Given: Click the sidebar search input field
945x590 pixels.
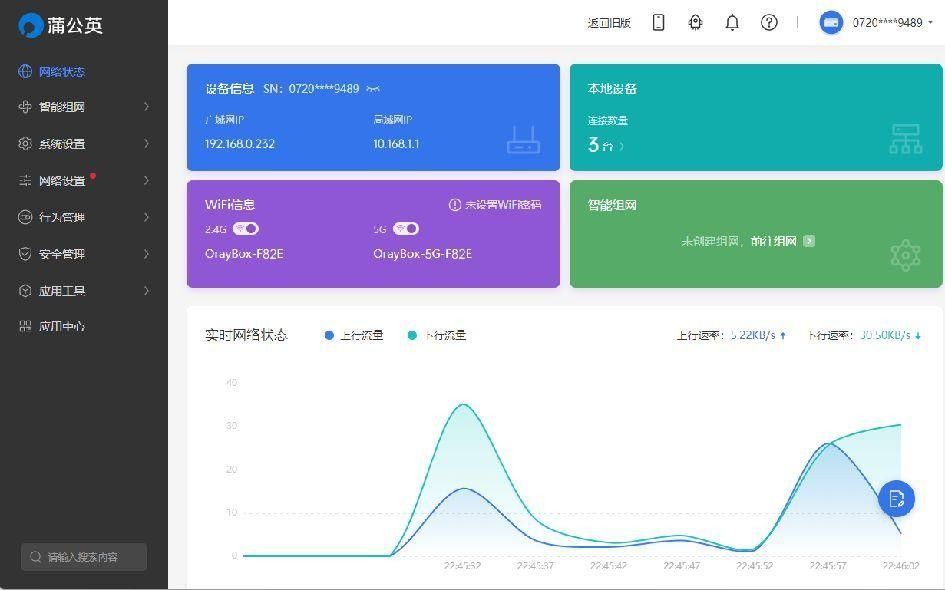Looking at the screenshot, I should pos(84,557).
